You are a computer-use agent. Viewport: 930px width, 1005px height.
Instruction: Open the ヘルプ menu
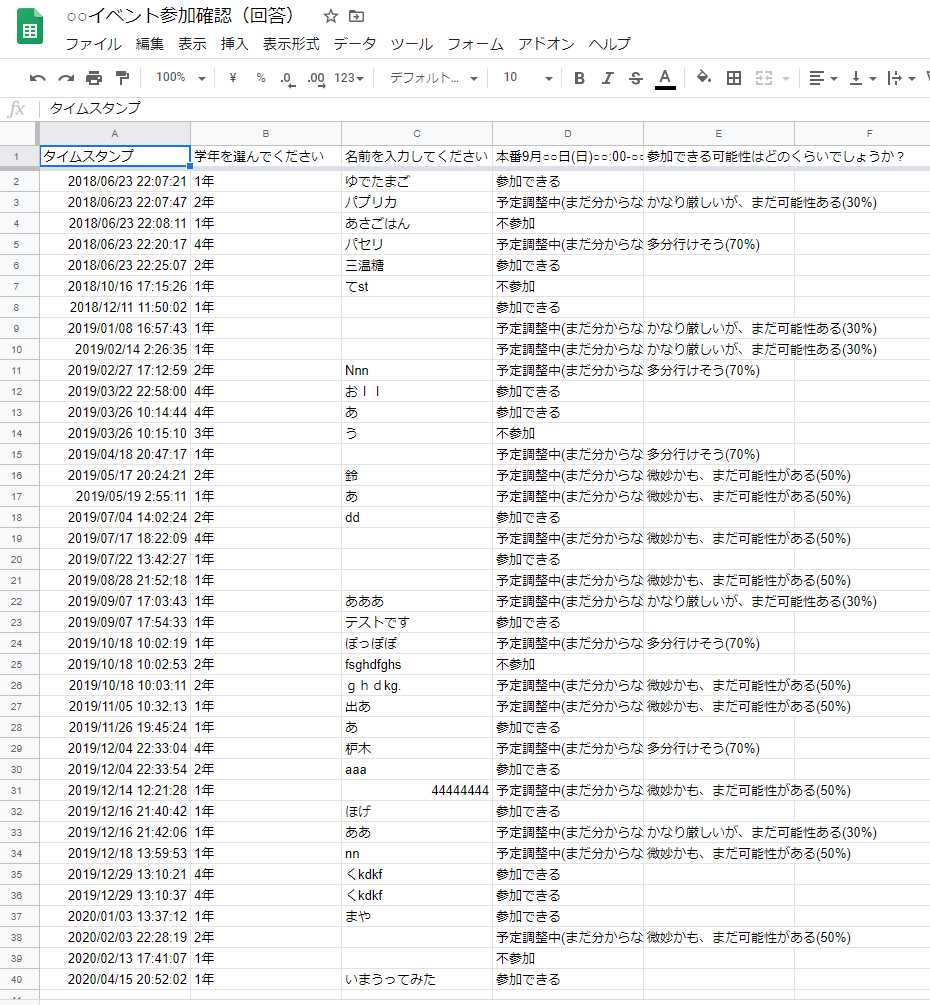coord(610,44)
